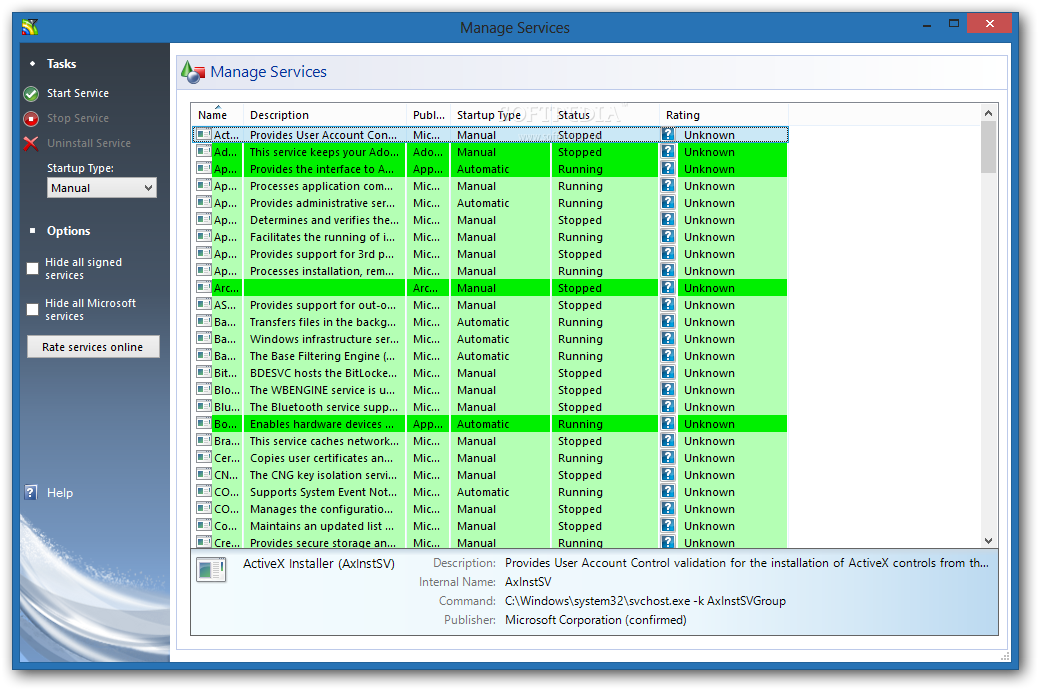
Task: Sort the list by the Name column header
Action: tap(217, 115)
